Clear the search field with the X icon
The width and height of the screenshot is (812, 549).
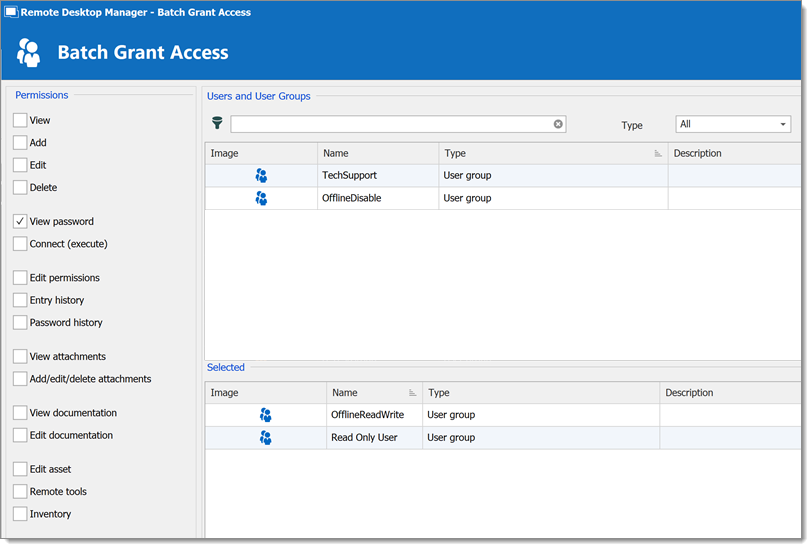point(558,124)
